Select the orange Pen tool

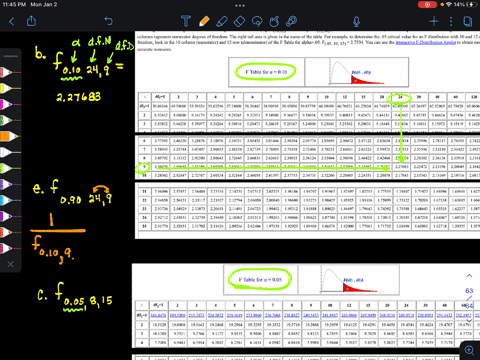tap(204, 21)
